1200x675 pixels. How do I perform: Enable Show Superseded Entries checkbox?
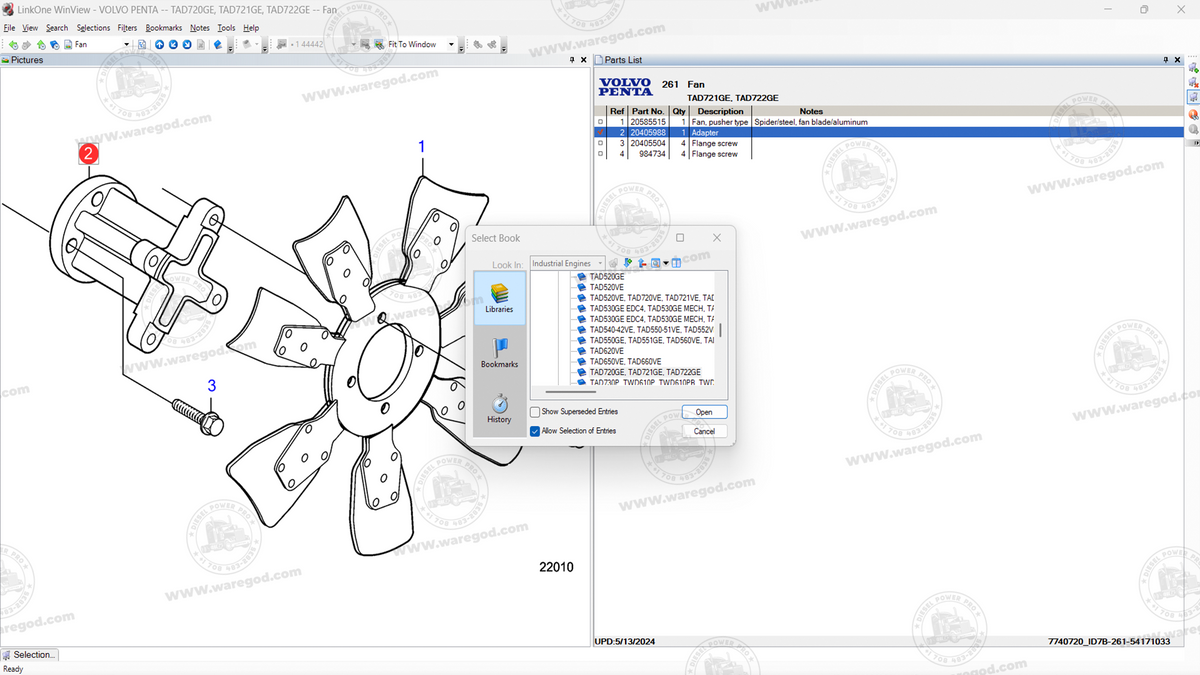[535, 411]
